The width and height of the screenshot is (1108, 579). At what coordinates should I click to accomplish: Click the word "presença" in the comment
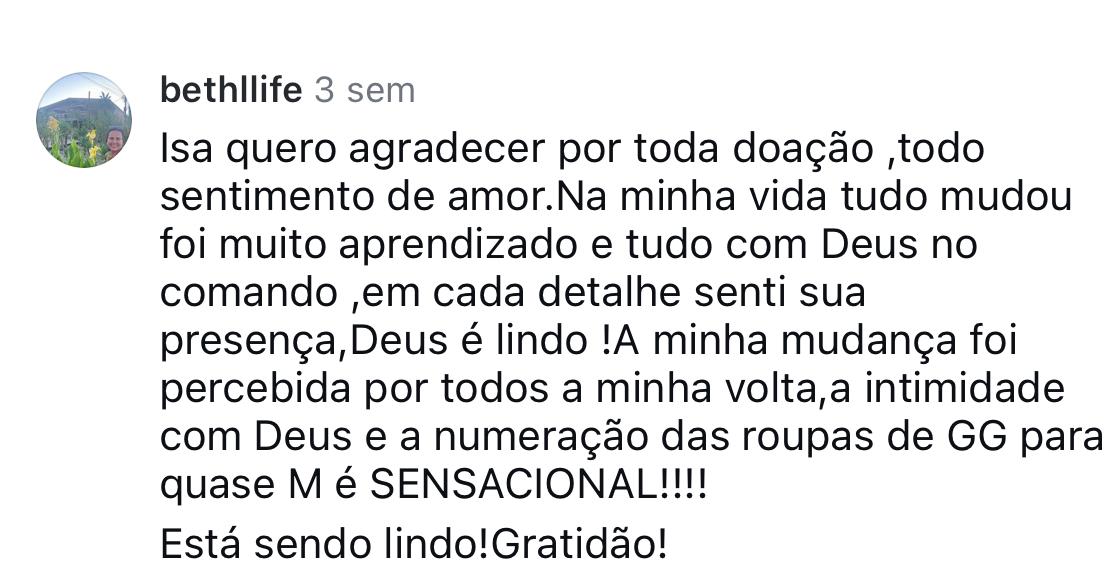pos(250,342)
